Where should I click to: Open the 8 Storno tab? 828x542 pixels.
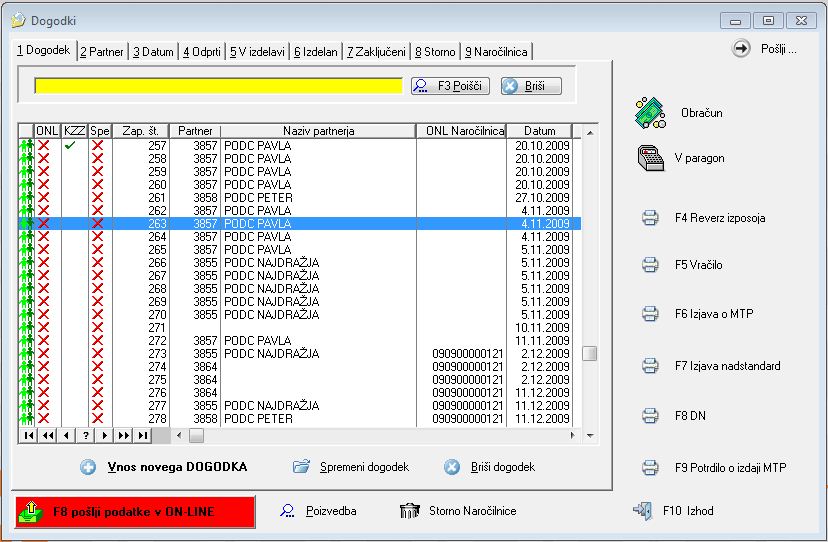(x=435, y=52)
